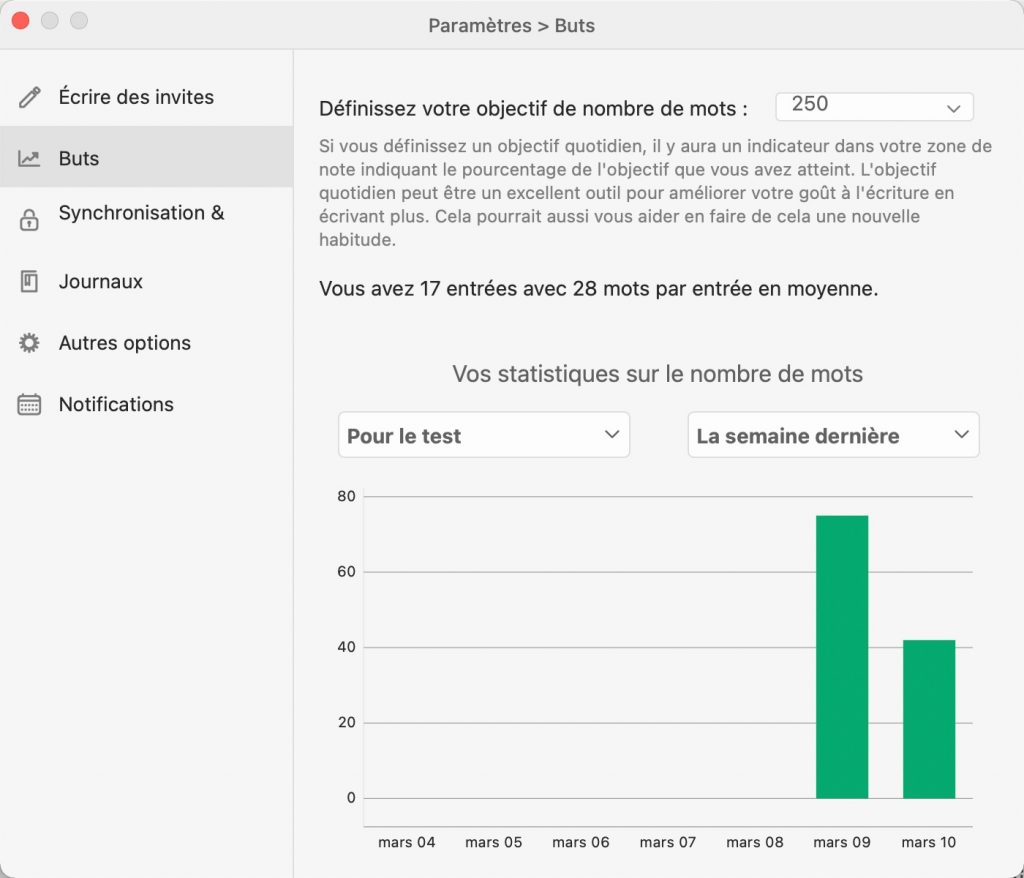
Task: Click the 0 value on the chart axis
Action: [351, 798]
